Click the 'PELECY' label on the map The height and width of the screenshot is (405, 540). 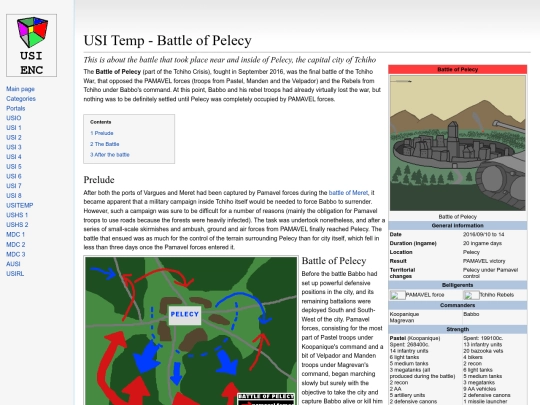tap(185, 314)
